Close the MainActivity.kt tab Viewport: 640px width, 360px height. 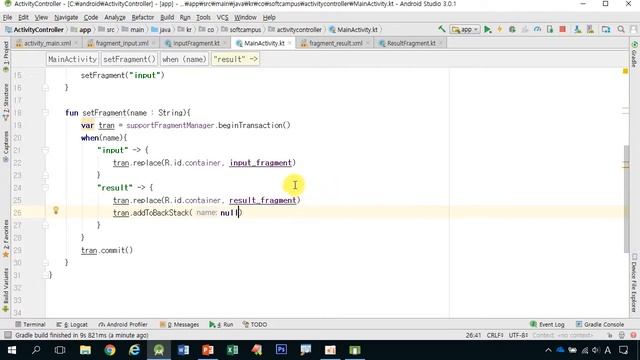pos(289,43)
